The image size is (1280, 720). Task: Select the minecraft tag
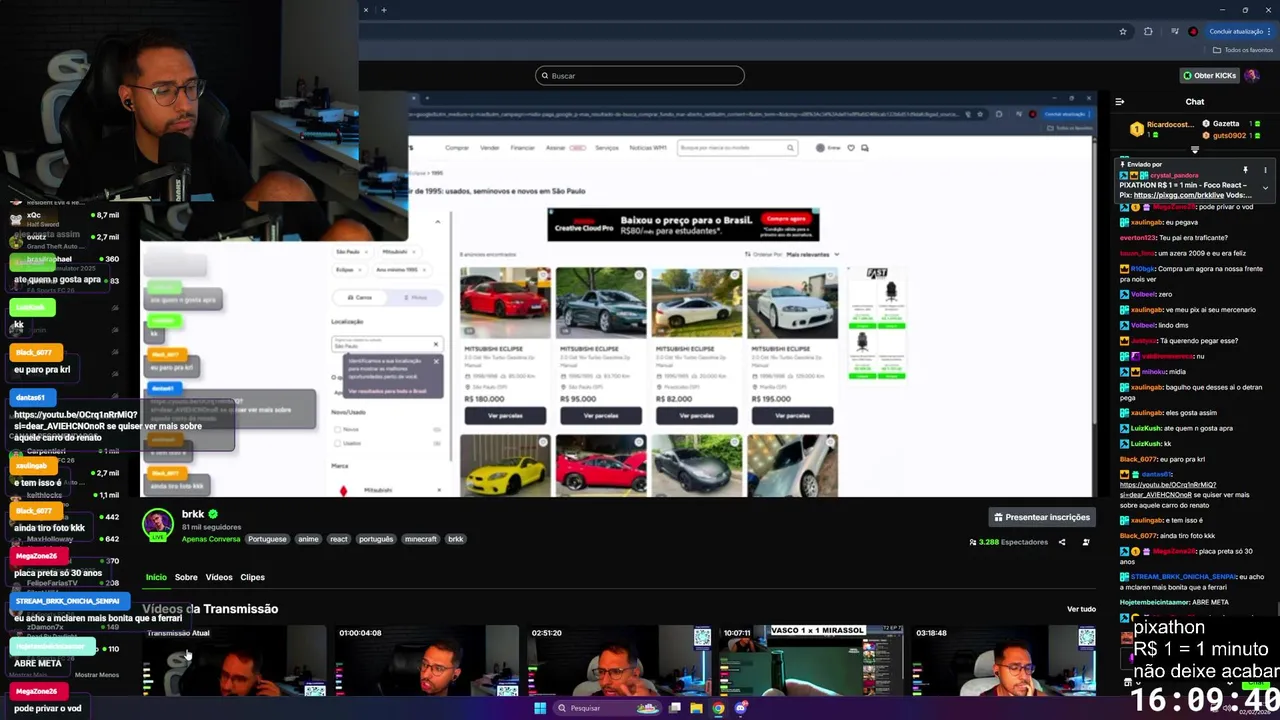point(420,539)
